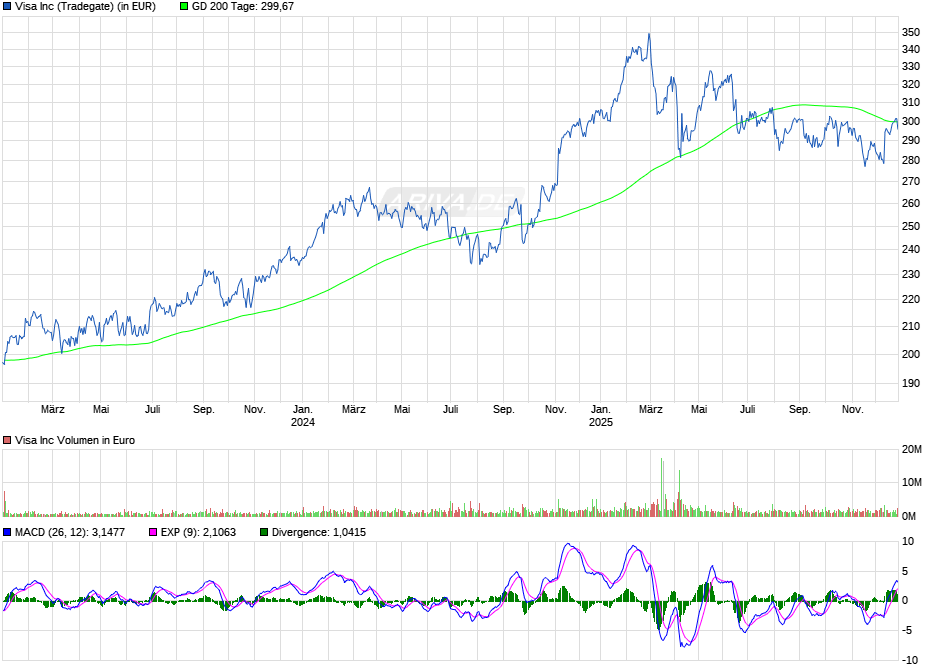Select the 'Visa Inc Volumen in Euro' label
Screen dimensions: 940x670
tap(75, 440)
